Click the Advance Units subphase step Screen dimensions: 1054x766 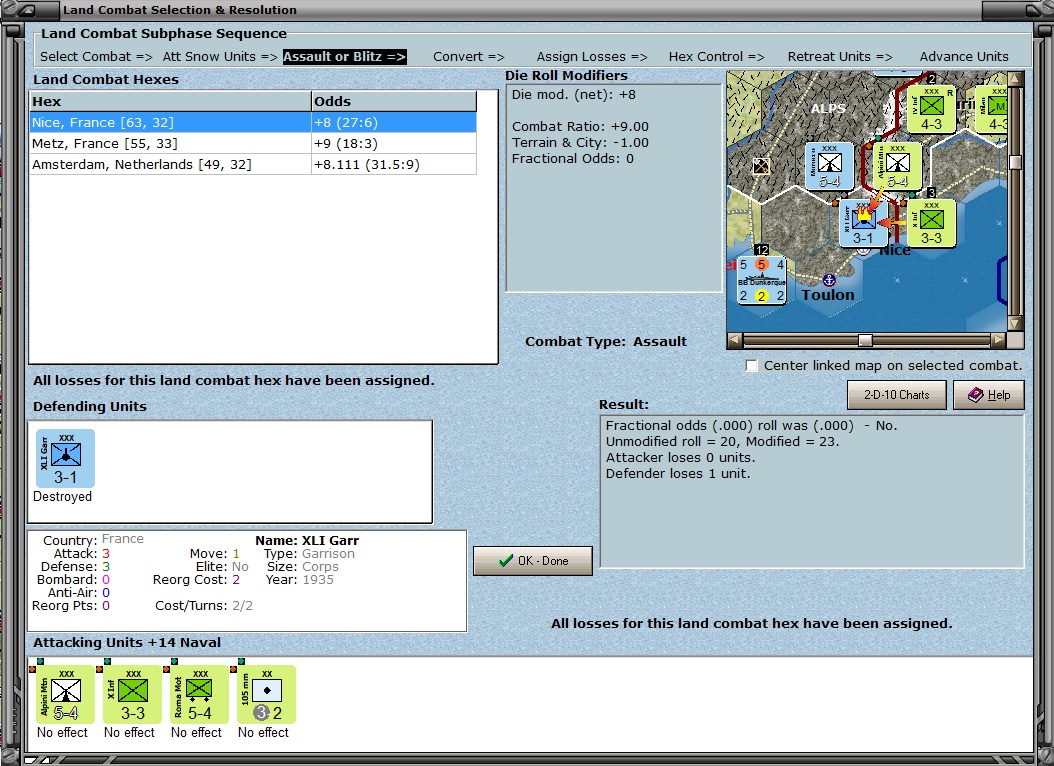coord(964,56)
